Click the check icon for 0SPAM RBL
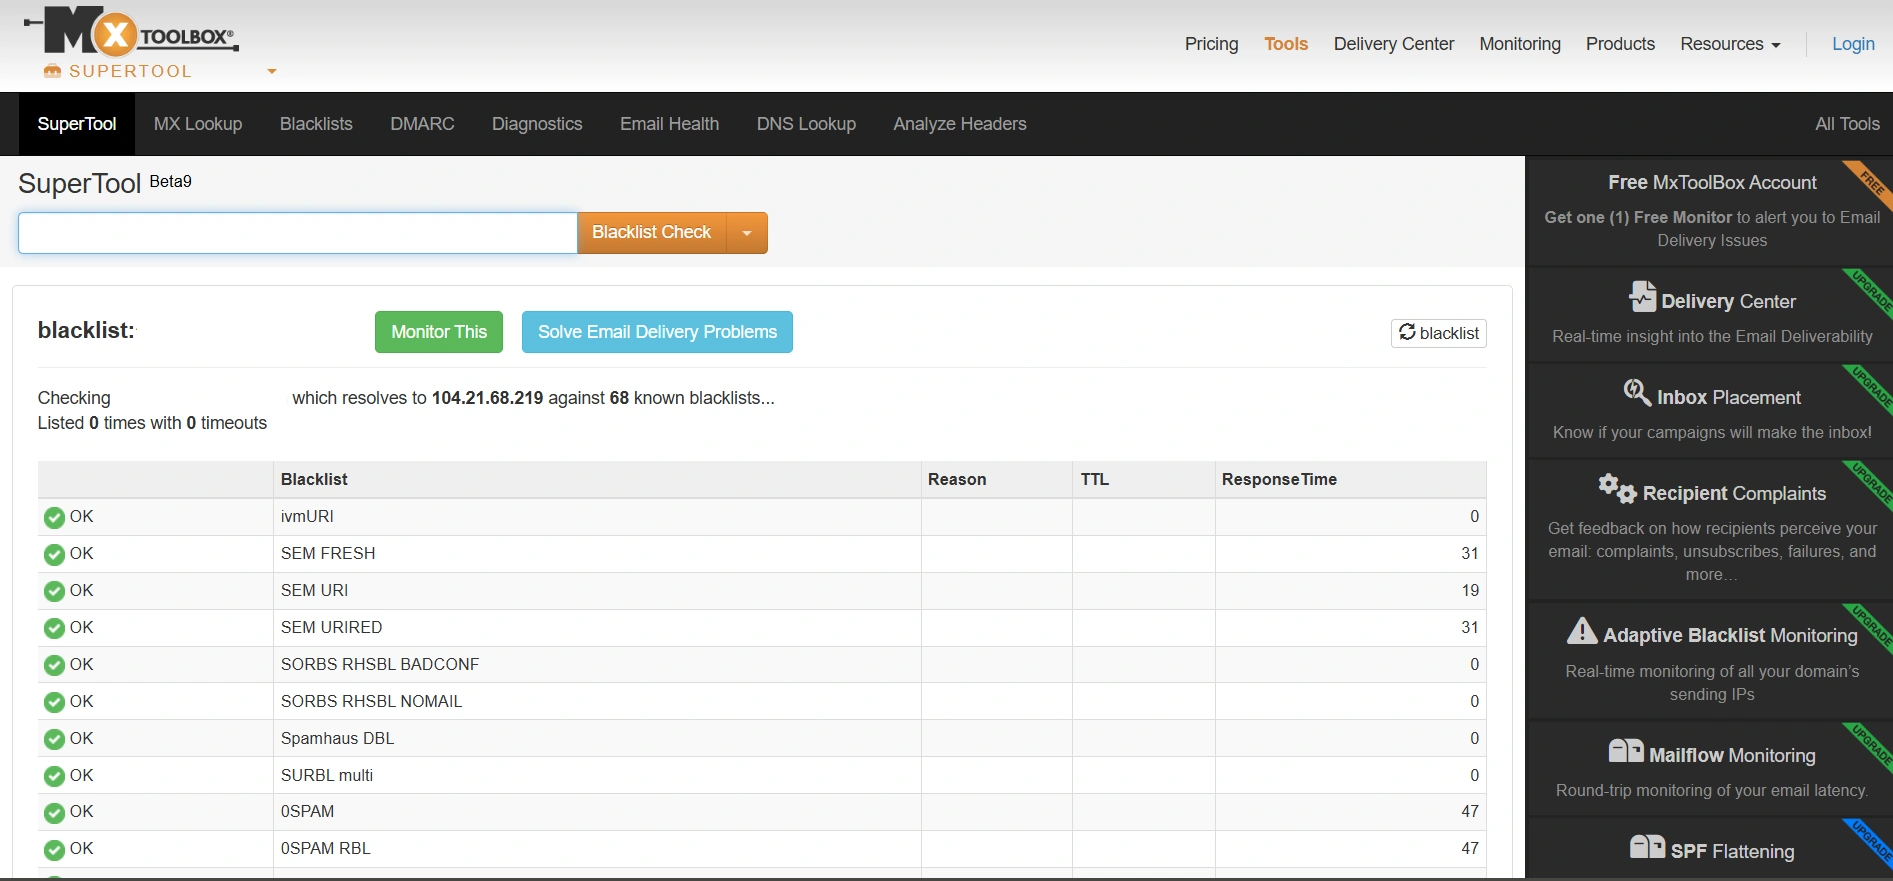 [x=54, y=850]
